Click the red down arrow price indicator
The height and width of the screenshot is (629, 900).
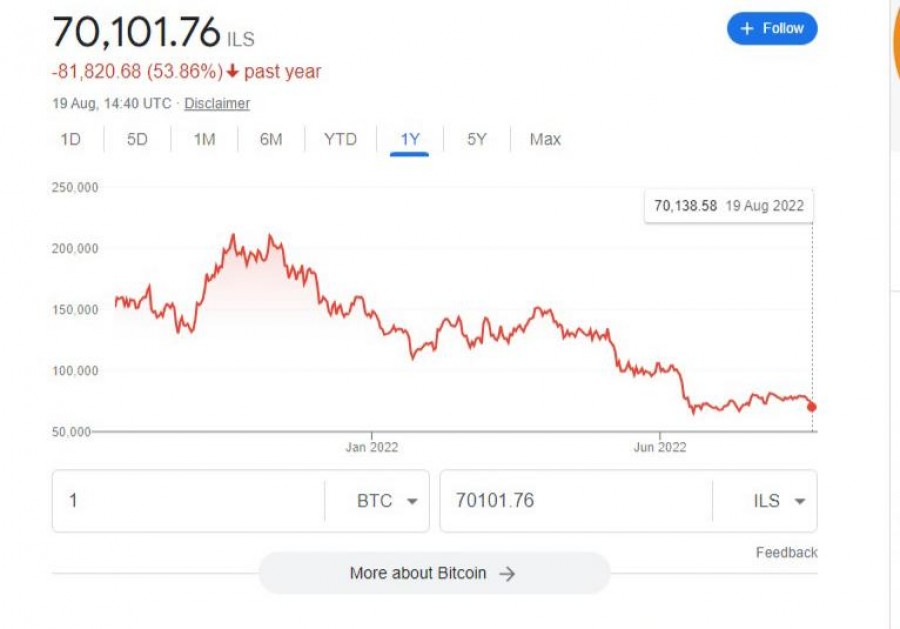click(232, 72)
